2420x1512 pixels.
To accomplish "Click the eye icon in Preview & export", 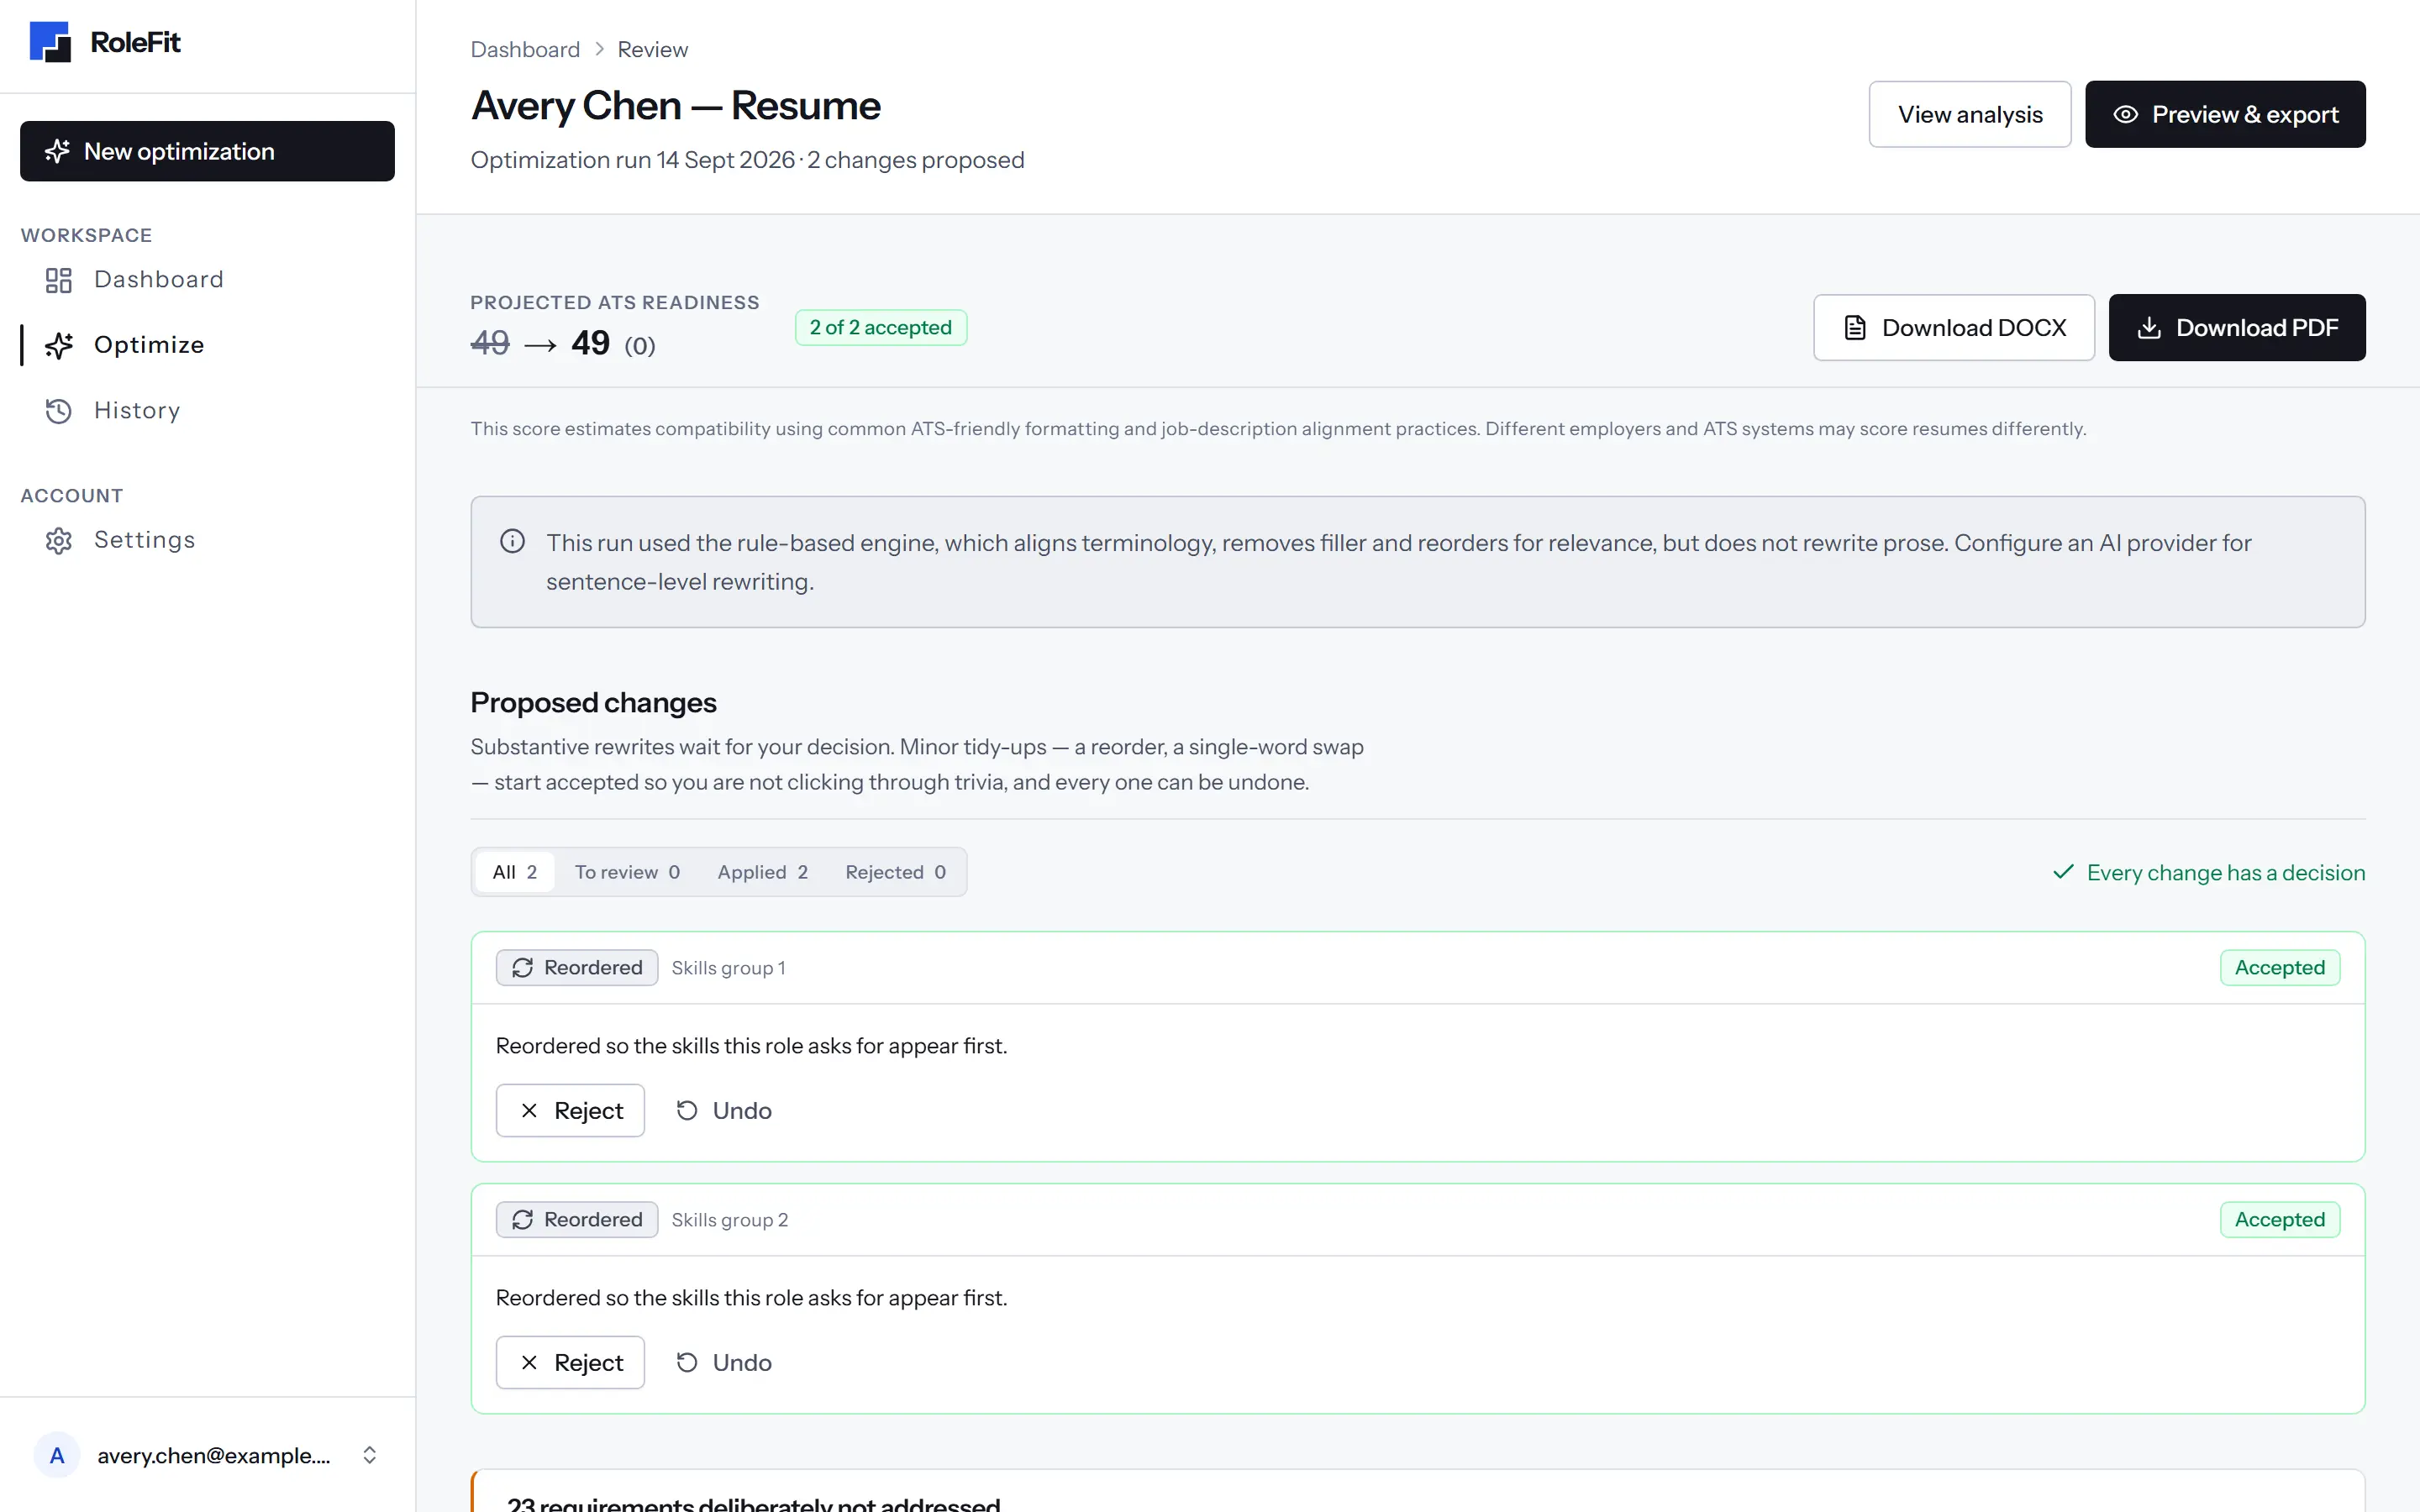I will click(2125, 114).
